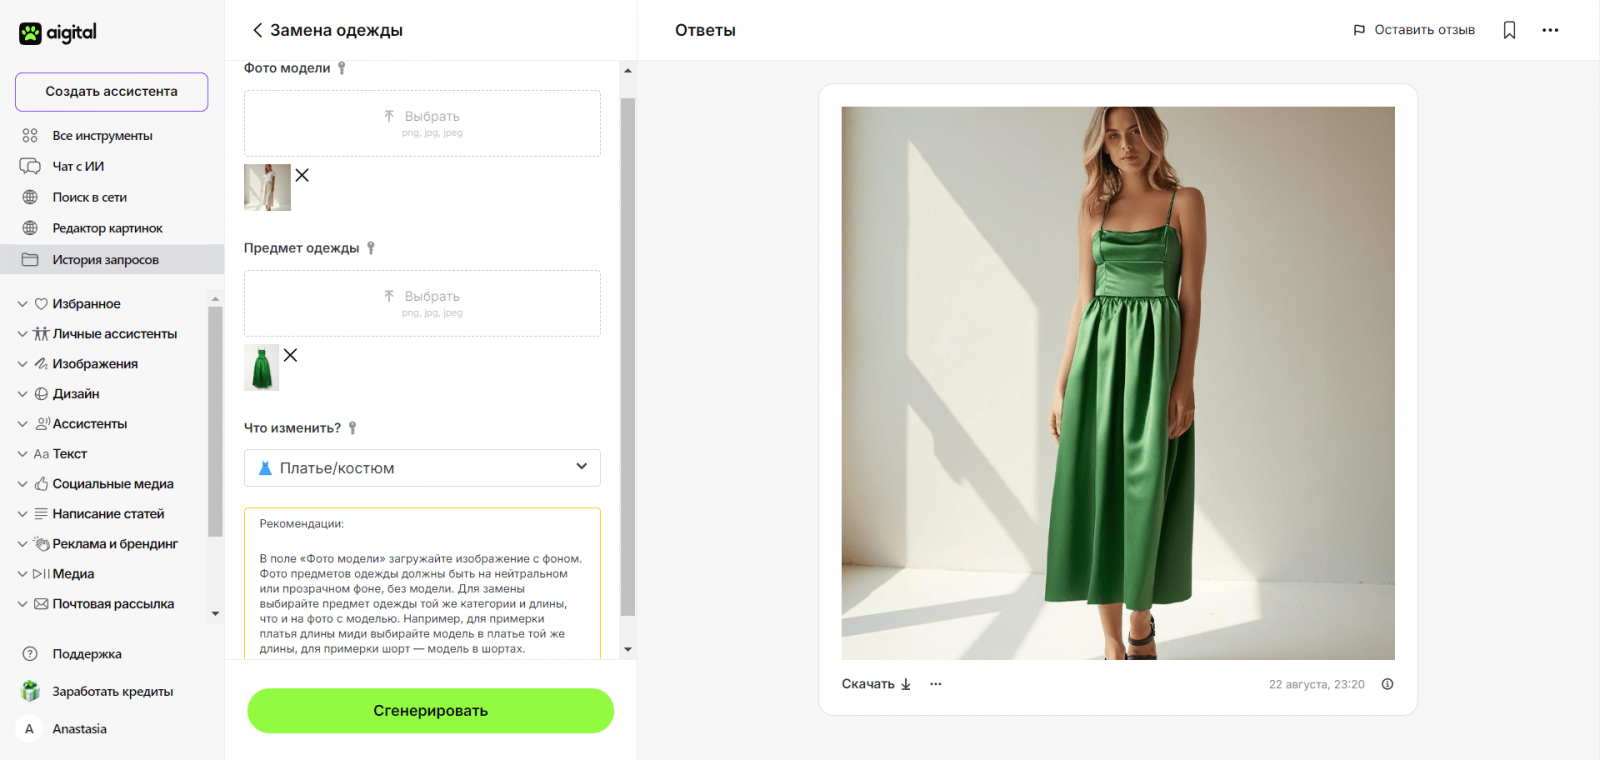Screen dimensions: 1600x760
Task: Click the 22 августа, 23:20 timestamp
Action: pyautogui.click(x=1317, y=684)
